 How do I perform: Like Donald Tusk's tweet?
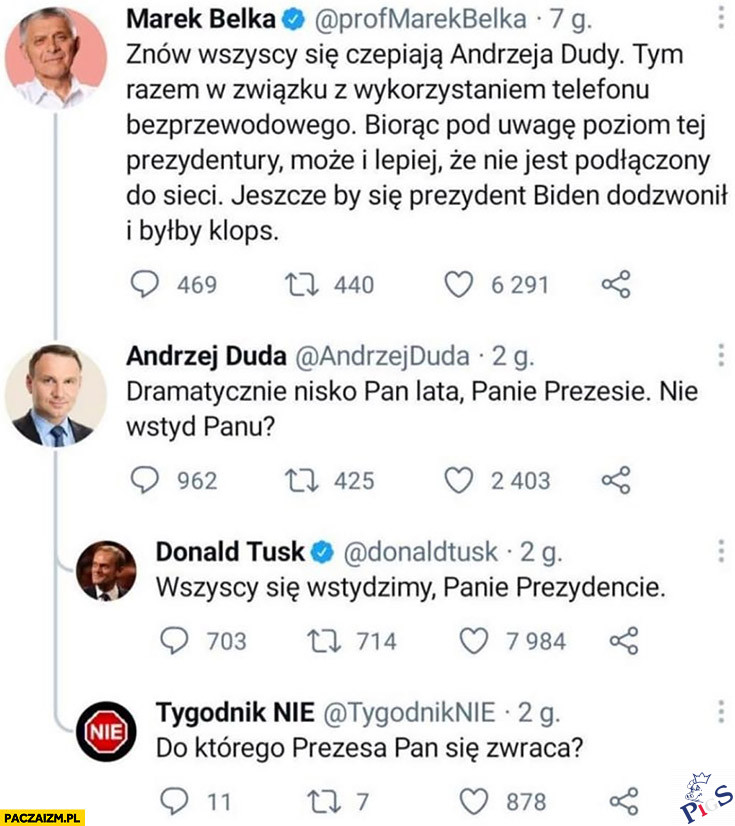coord(475,640)
